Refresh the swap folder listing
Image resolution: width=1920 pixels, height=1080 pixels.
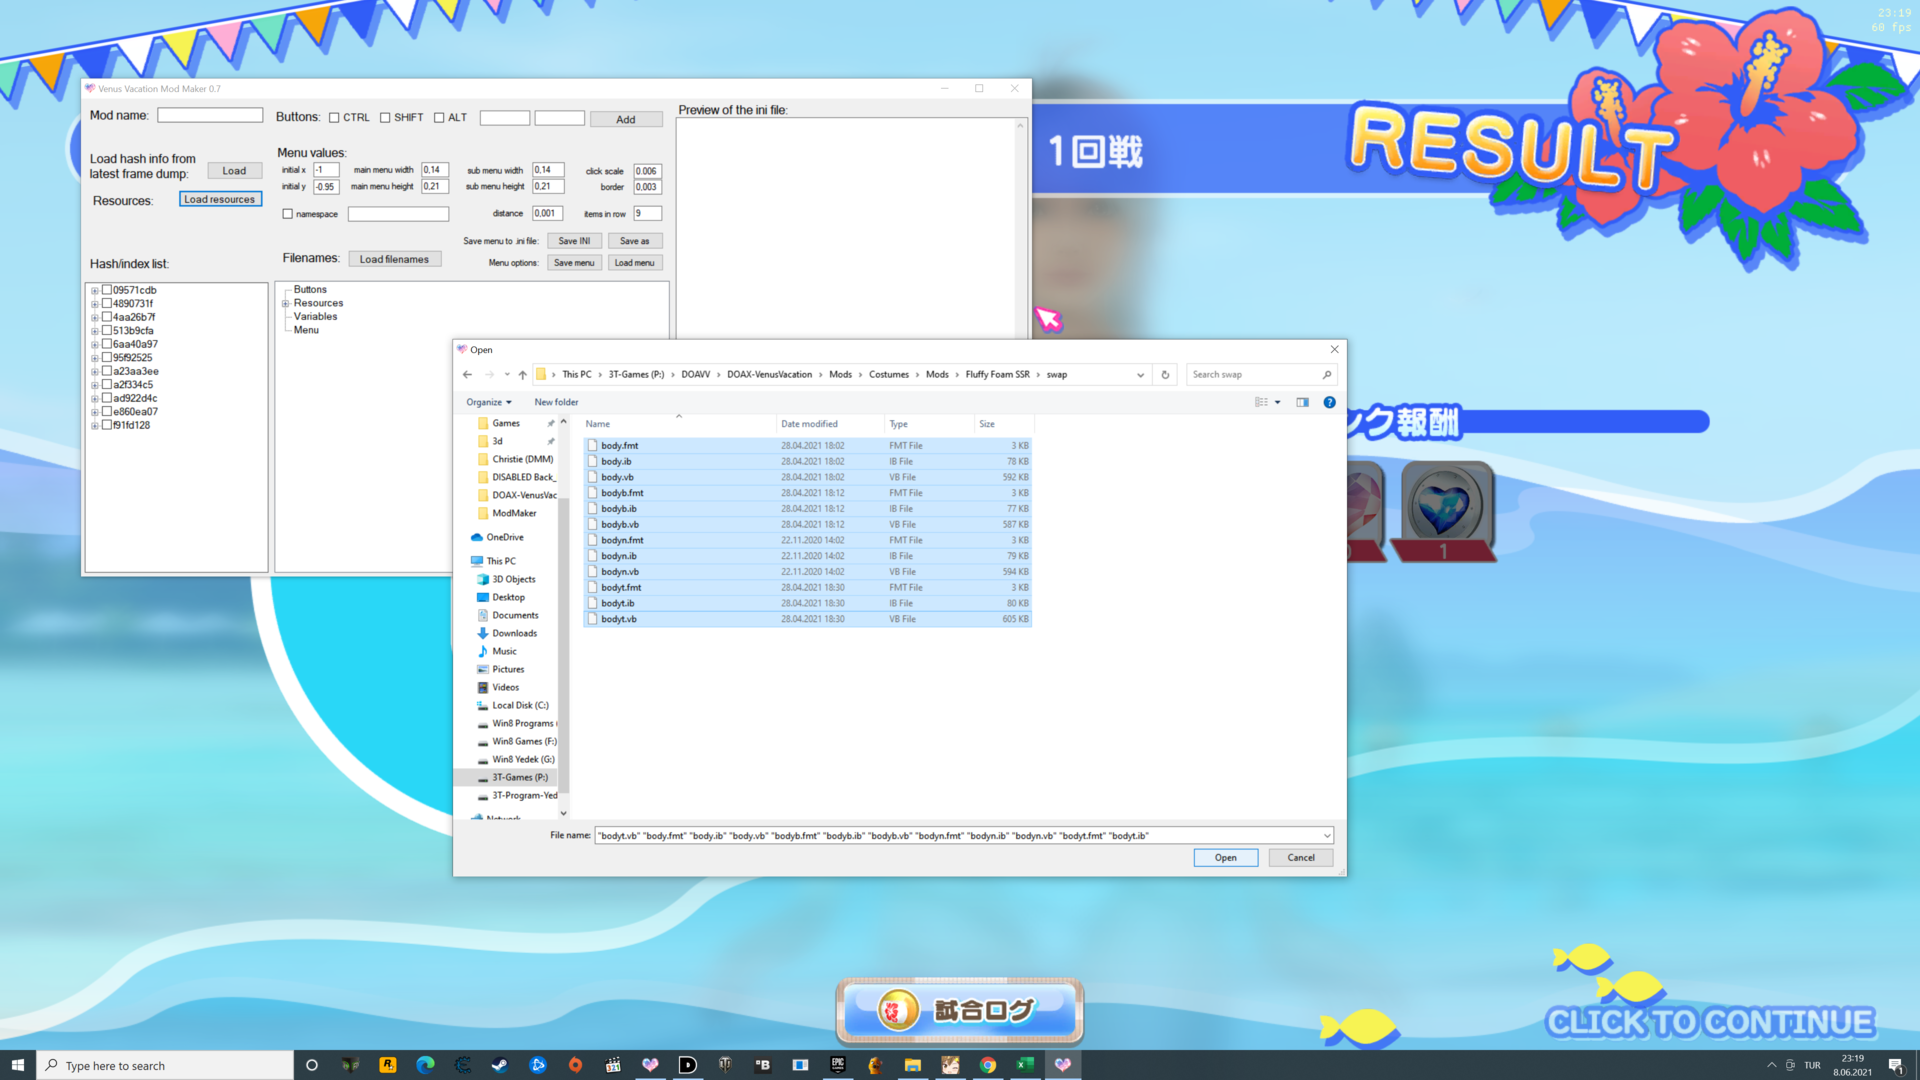[1165, 374]
